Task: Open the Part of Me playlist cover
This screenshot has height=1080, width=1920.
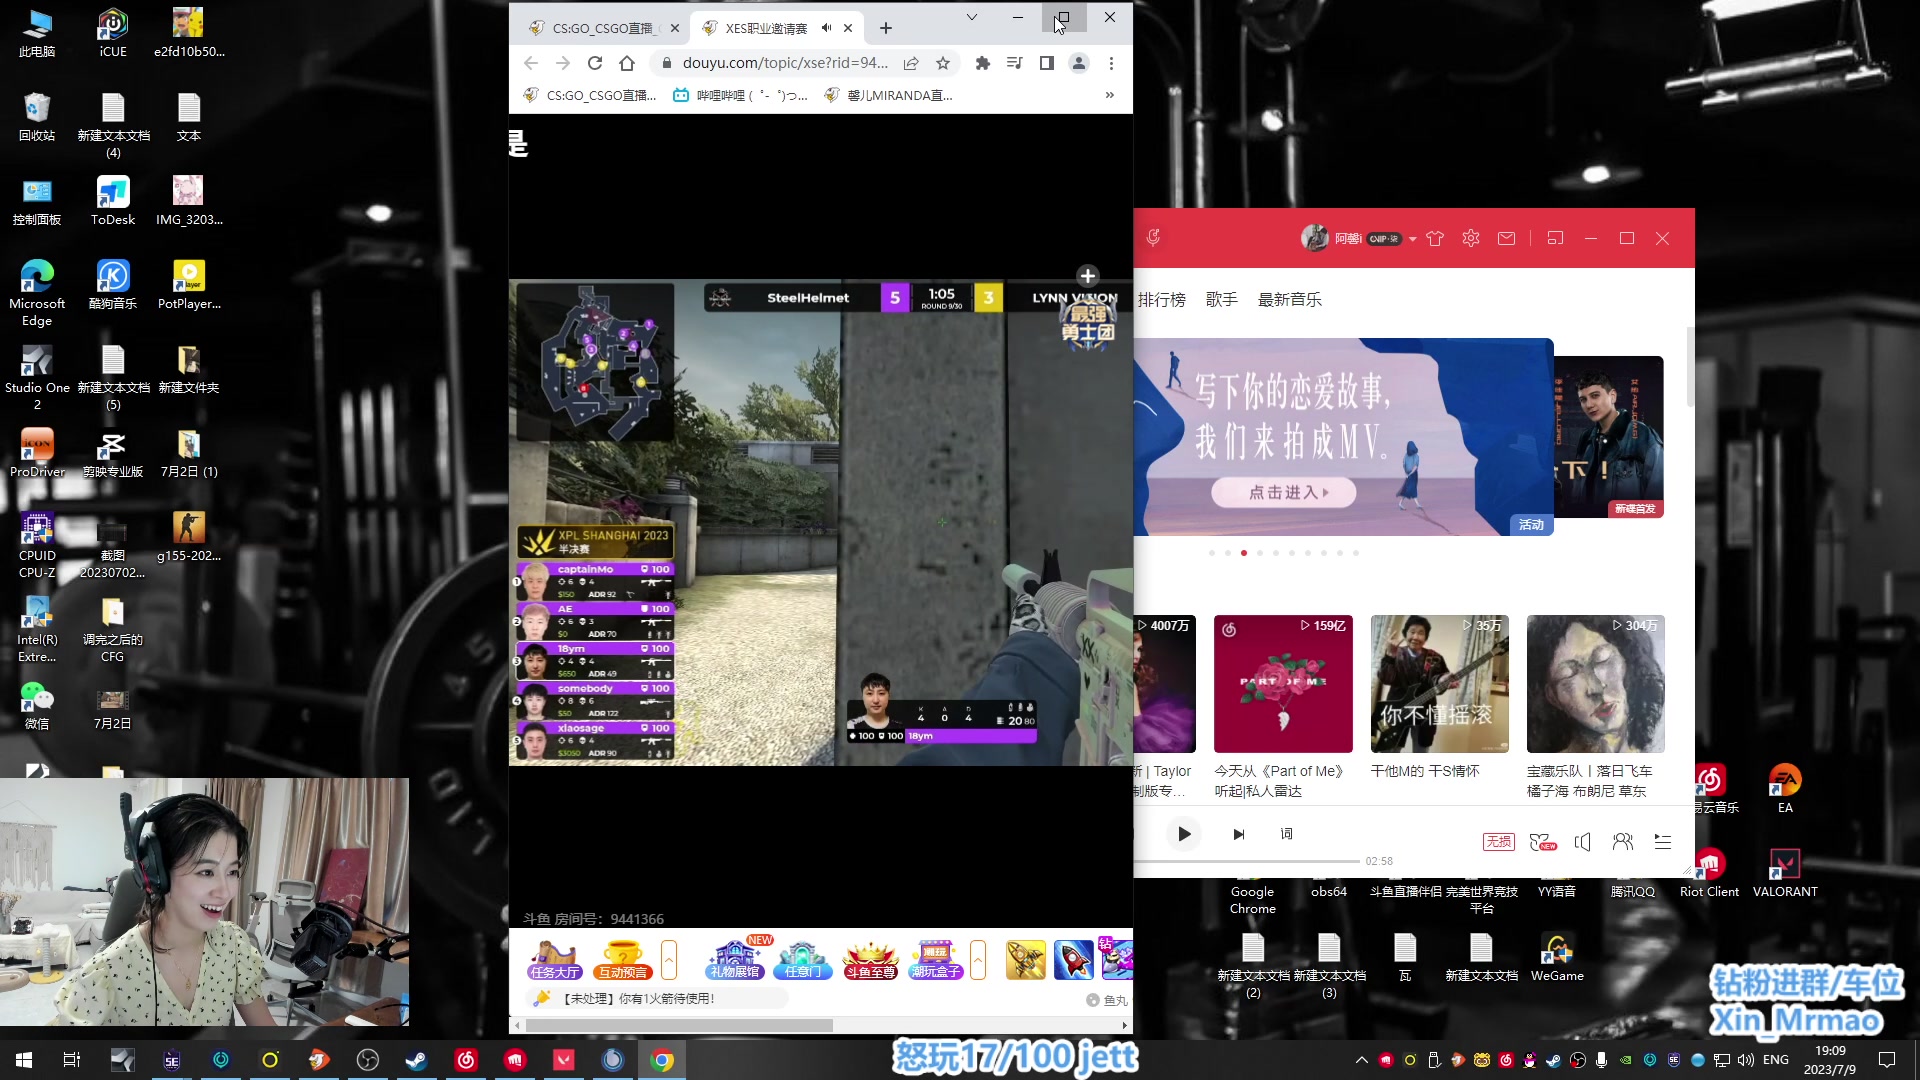Action: click(1283, 684)
